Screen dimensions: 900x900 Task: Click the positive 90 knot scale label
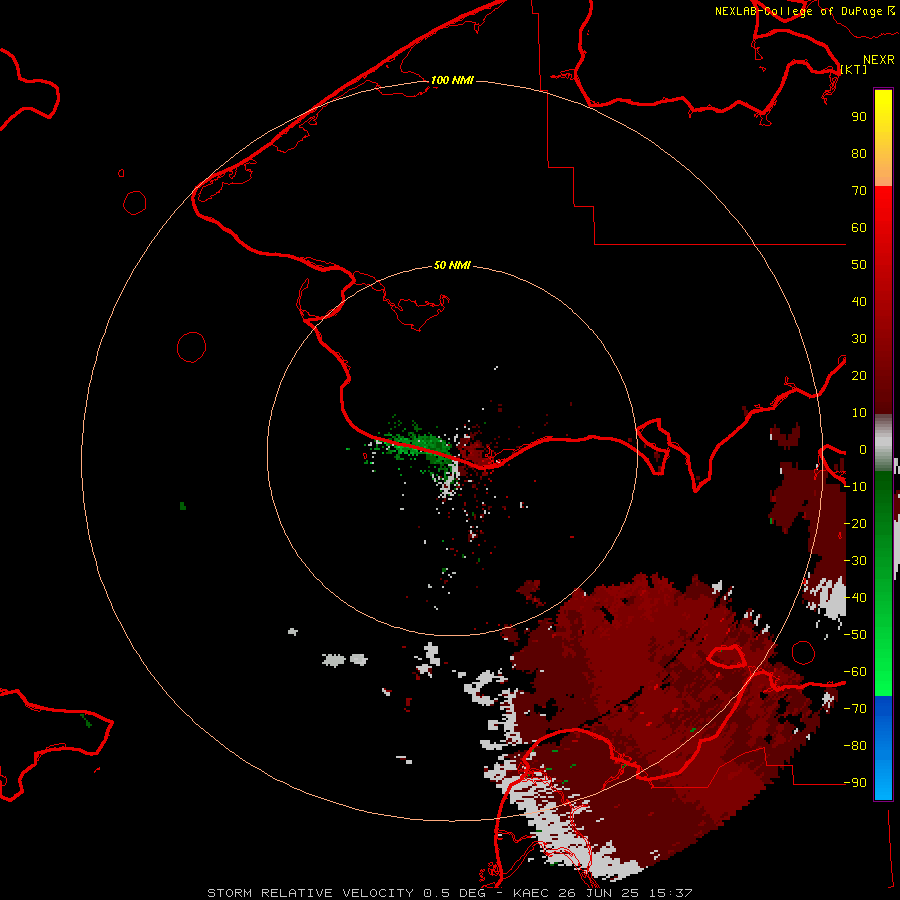click(859, 117)
